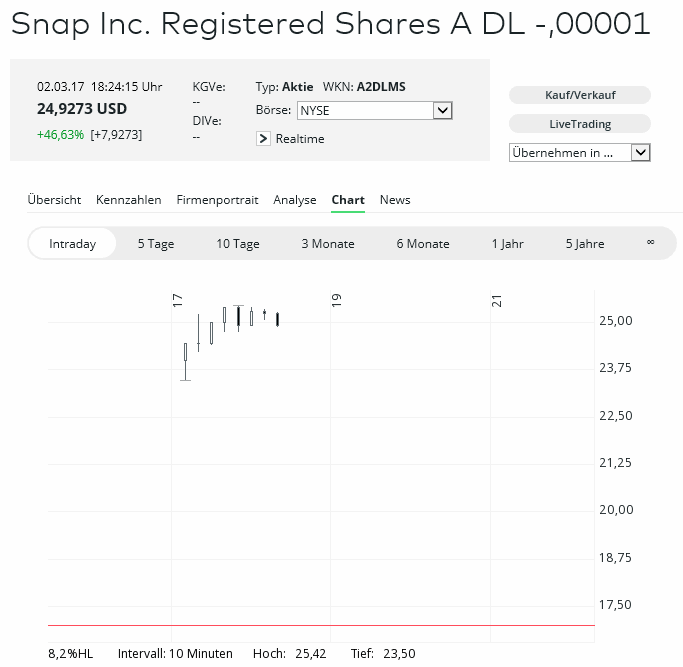Screen dimensions: 683x667
Task: Select the Intraday time range
Action: (x=73, y=244)
